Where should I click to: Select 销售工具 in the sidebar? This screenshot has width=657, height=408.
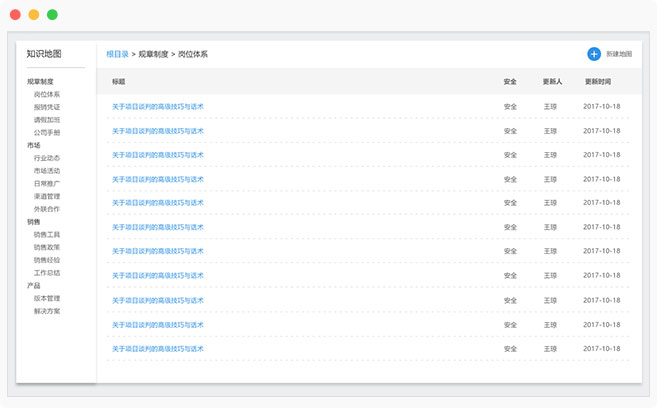(x=47, y=235)
